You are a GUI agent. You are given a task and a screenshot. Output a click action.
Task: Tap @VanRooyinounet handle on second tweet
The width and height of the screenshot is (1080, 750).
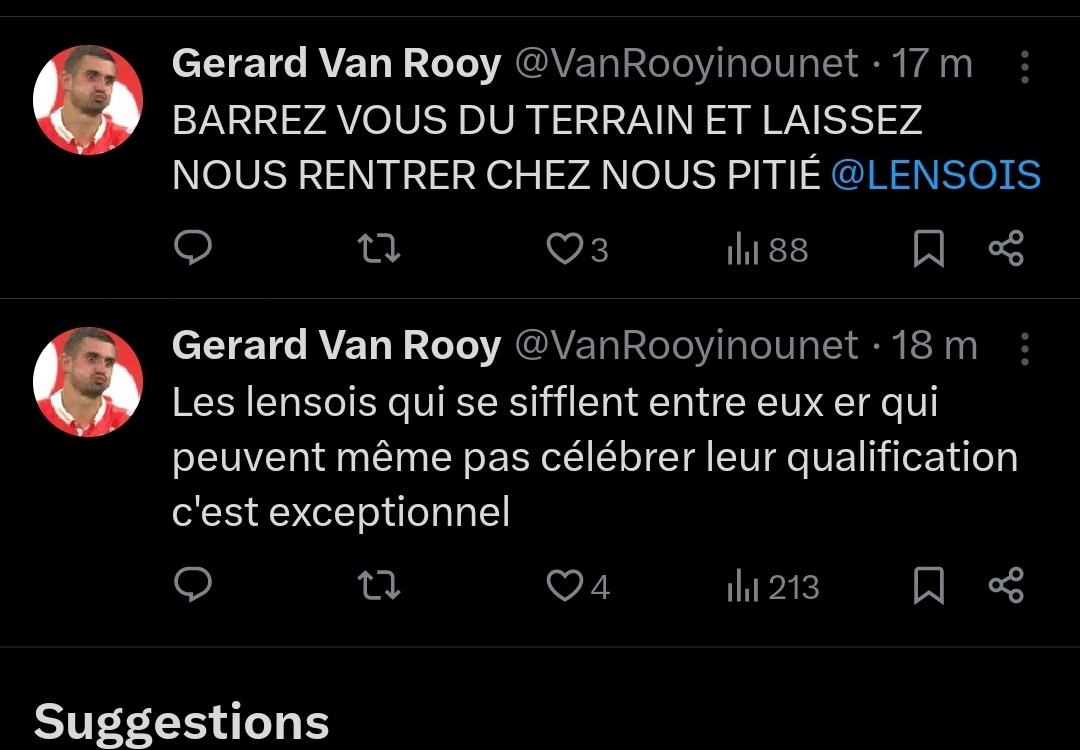click(686, 346)
